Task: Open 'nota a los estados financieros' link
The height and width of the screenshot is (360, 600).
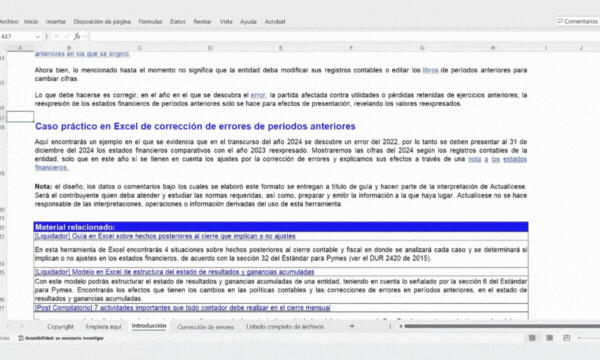Action: 497,159
